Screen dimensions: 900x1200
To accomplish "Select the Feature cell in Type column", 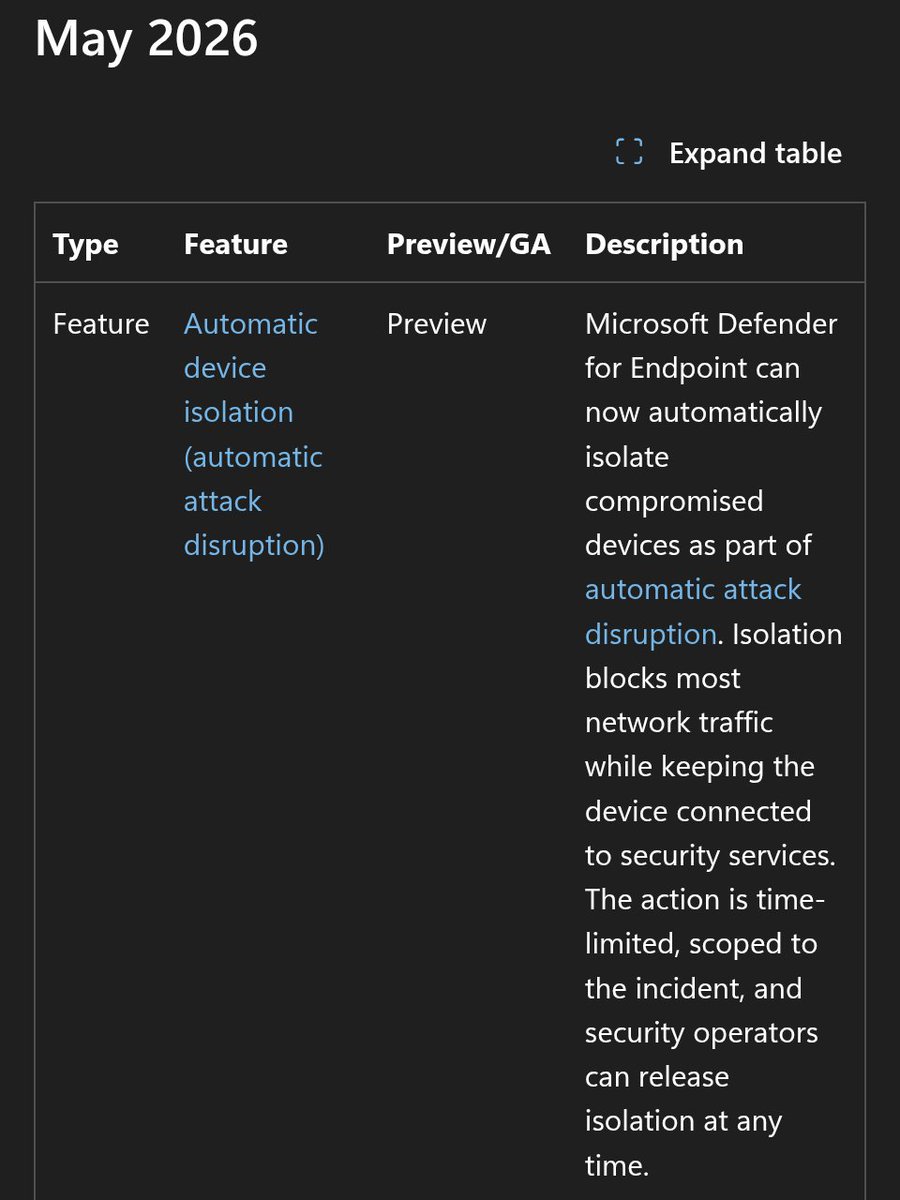I will (x=101, y=324).
